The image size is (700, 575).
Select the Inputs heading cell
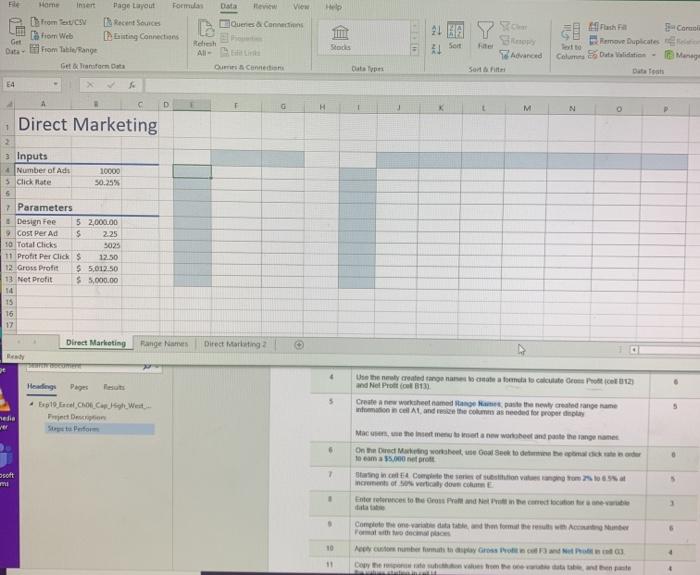pos(43,156)
